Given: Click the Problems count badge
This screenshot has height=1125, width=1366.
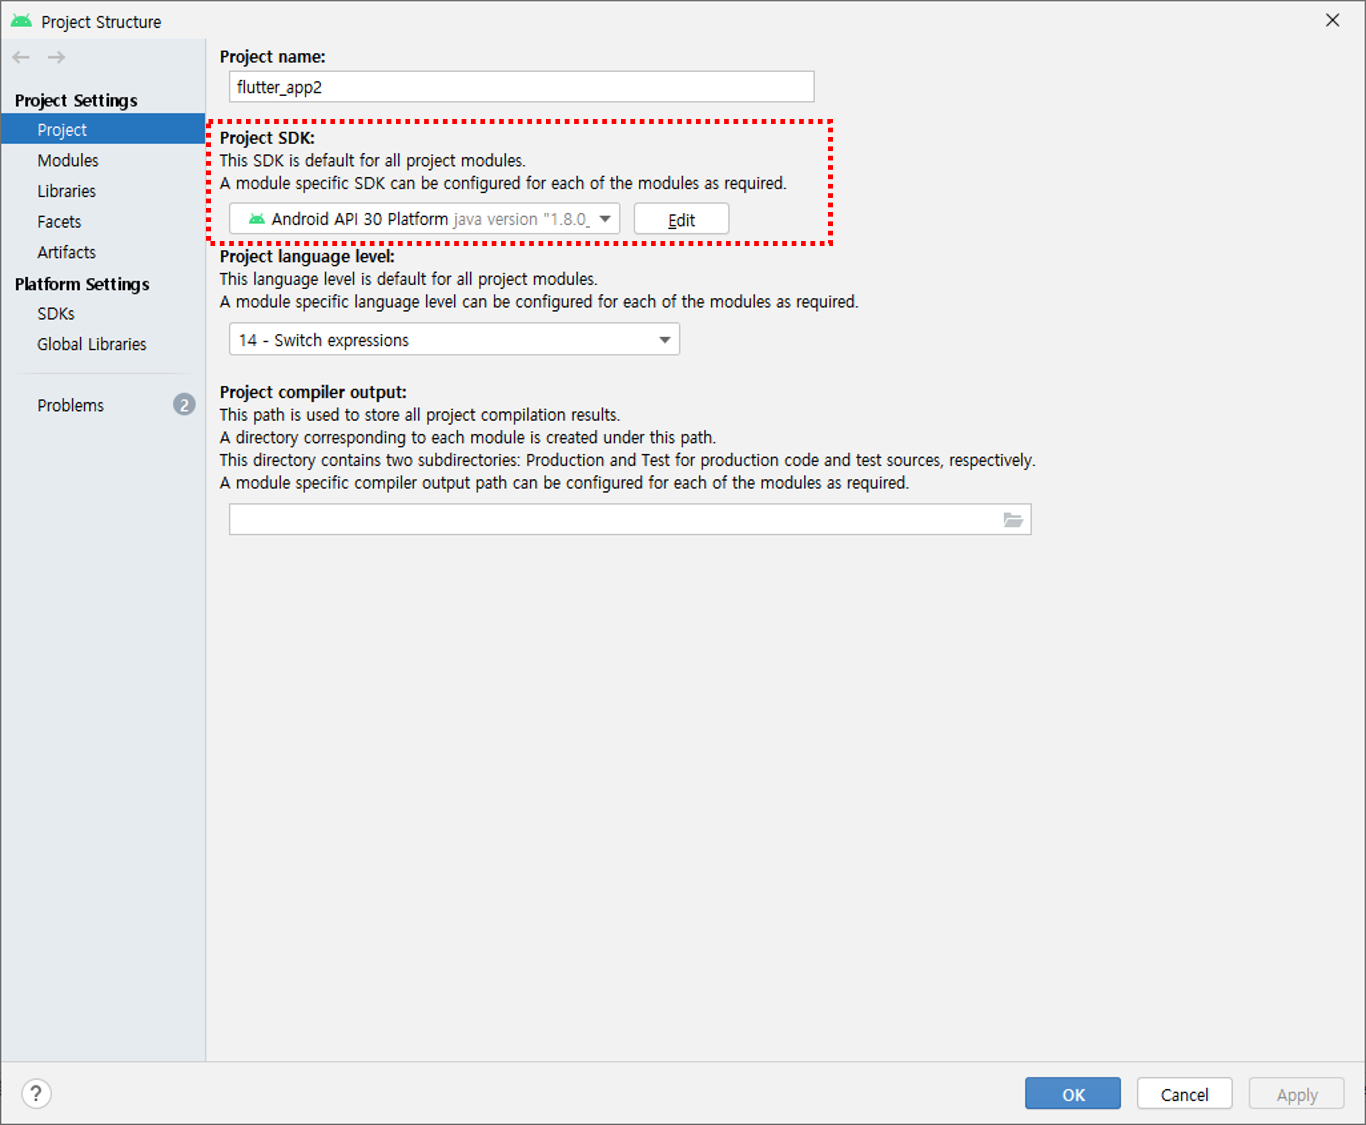Looking at the screenshot, I should click(x=184, y=405).
